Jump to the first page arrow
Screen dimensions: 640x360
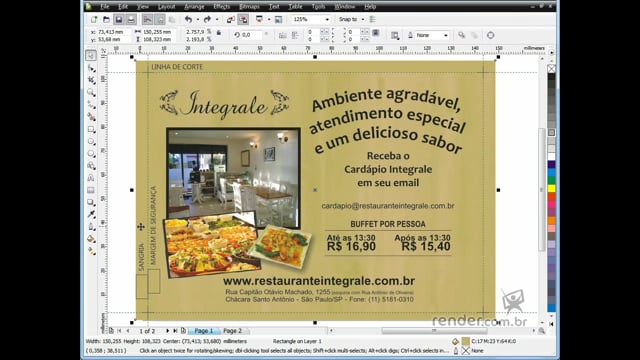[x=120, y=331]
